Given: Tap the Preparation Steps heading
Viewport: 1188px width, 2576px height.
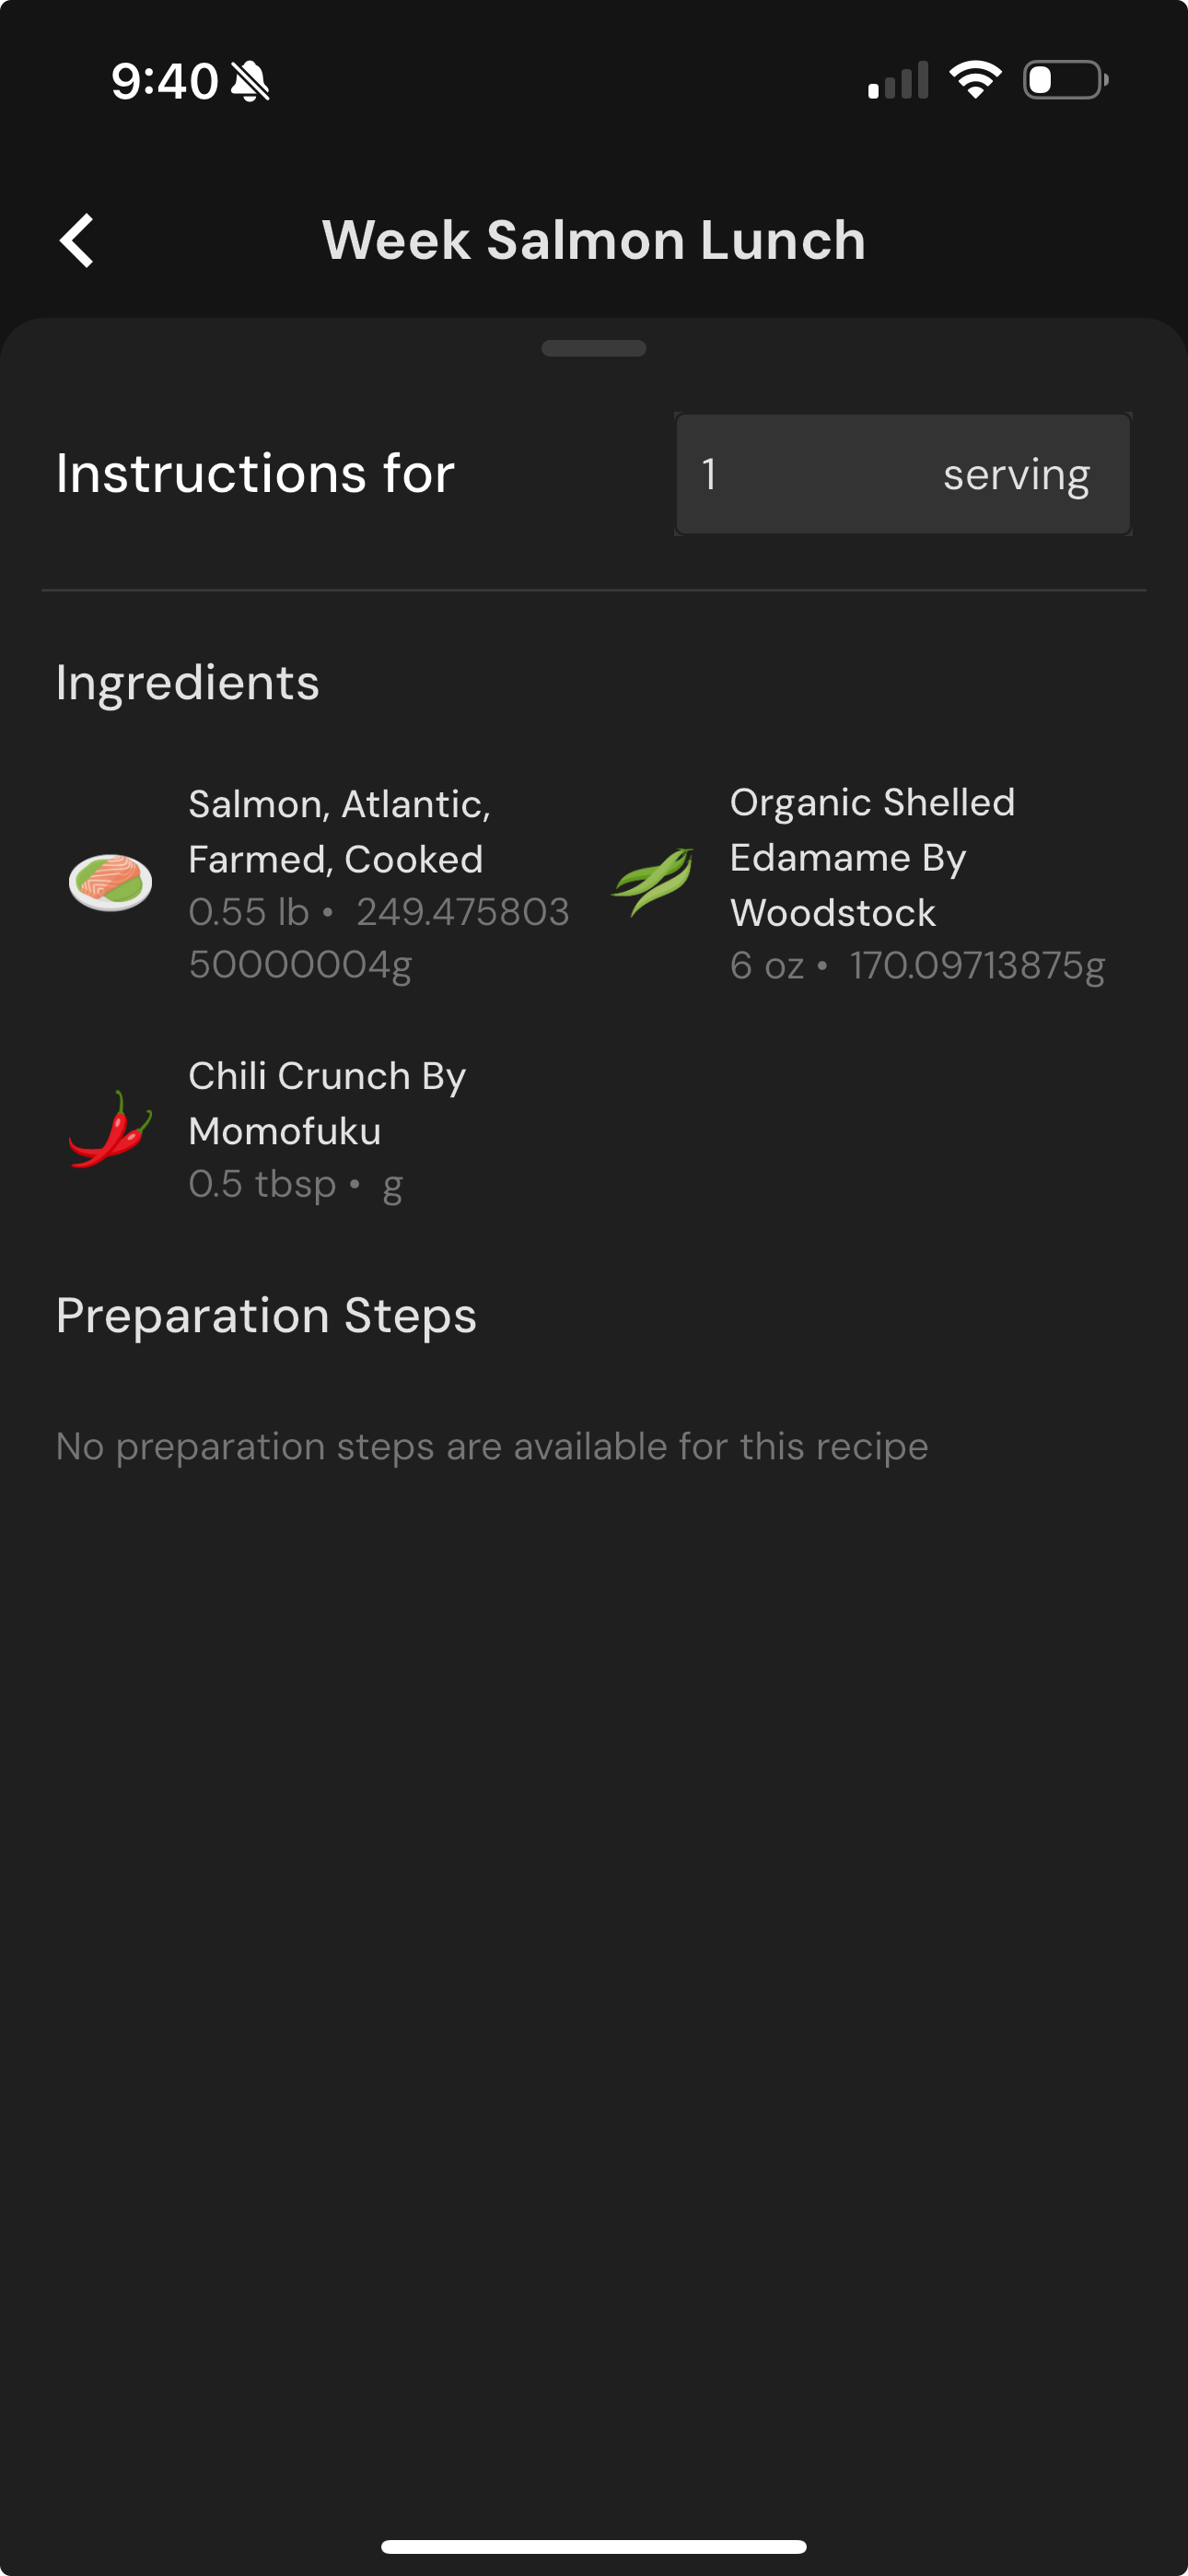Looking at the screenshot, I should (266, 1316).
